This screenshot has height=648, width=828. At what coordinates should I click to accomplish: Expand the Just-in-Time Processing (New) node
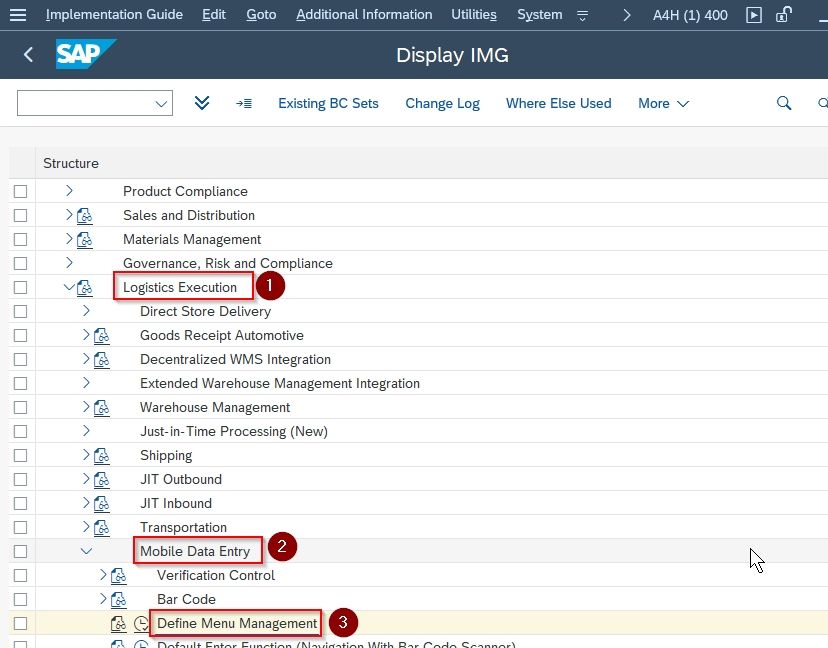(x=86, y=430)
